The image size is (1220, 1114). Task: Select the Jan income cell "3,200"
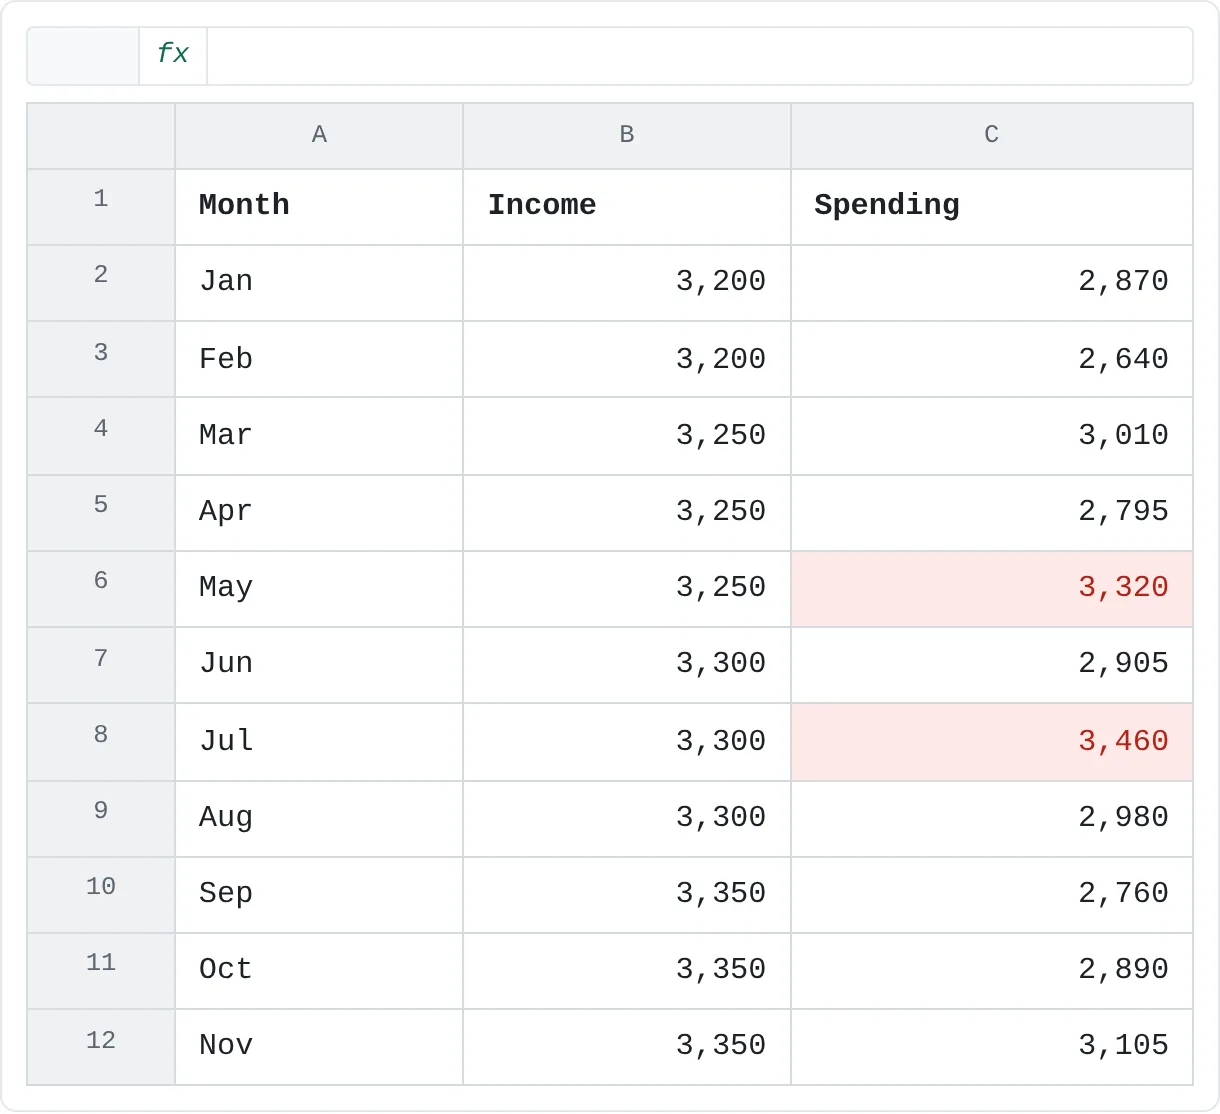pos(627,283)
